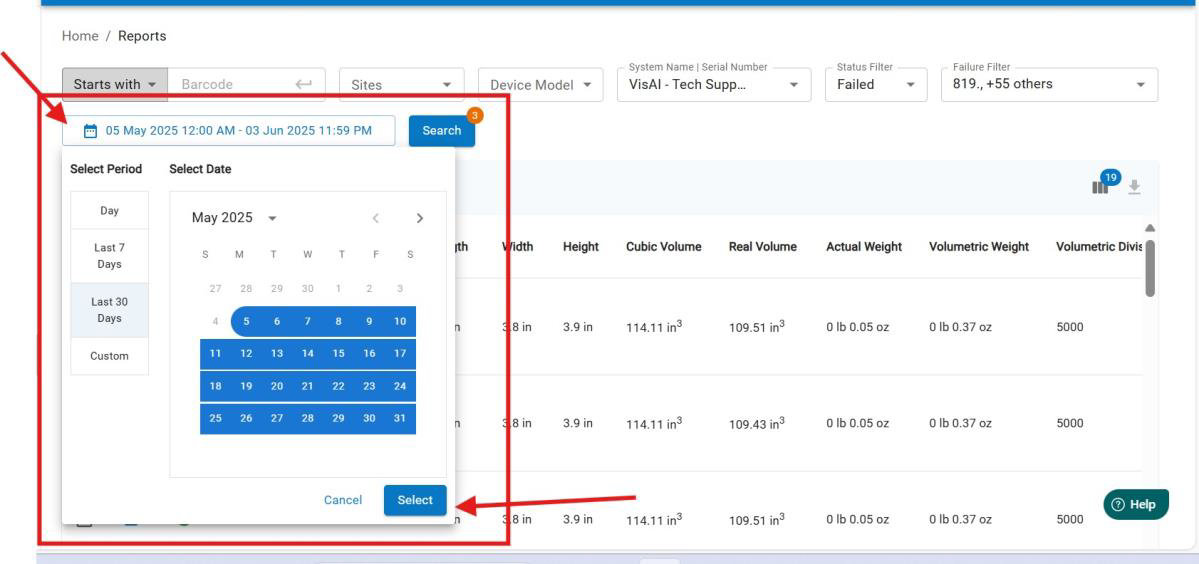Pick May 18 in the calendar

tap(216, 386)
